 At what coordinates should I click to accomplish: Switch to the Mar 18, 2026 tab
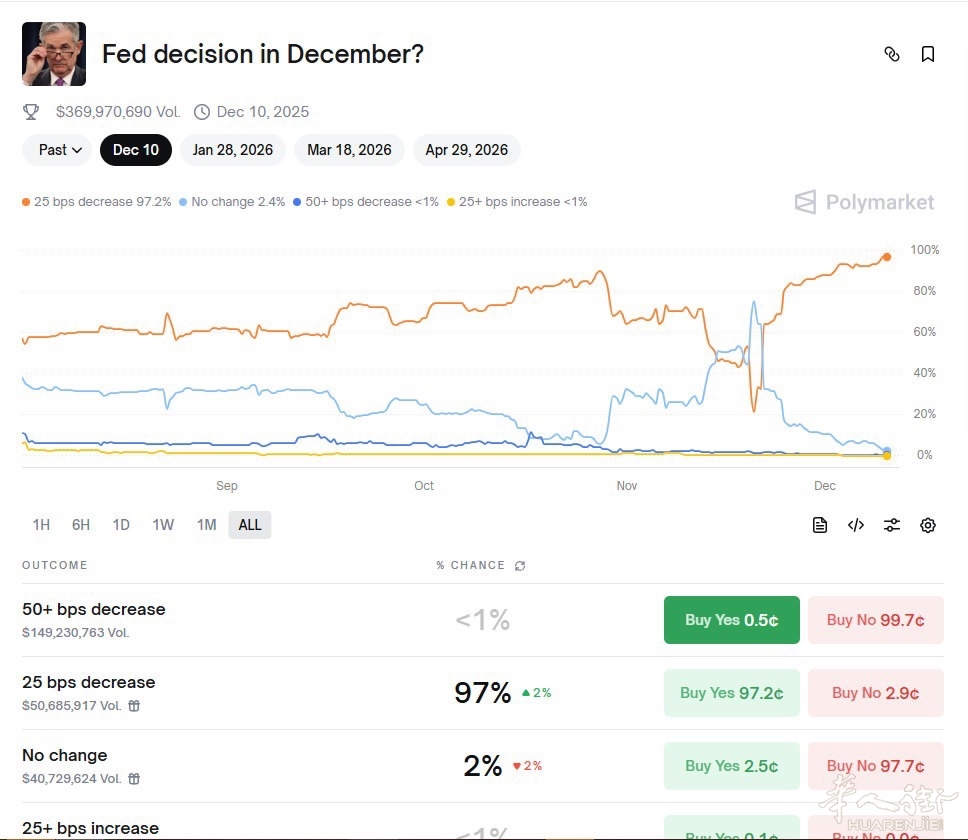349,150
